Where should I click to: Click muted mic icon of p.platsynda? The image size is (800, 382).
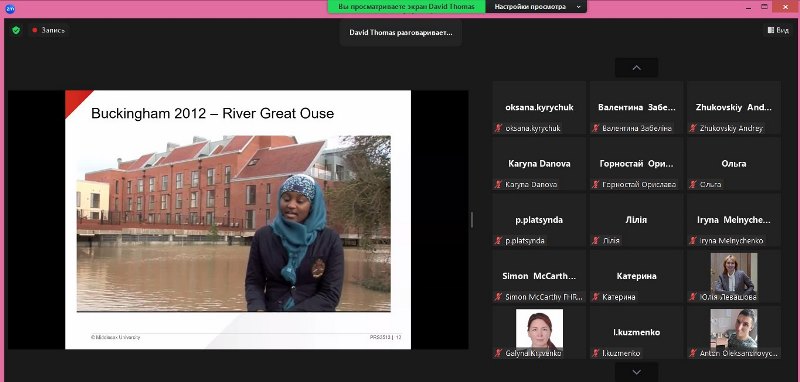(498, 240)
